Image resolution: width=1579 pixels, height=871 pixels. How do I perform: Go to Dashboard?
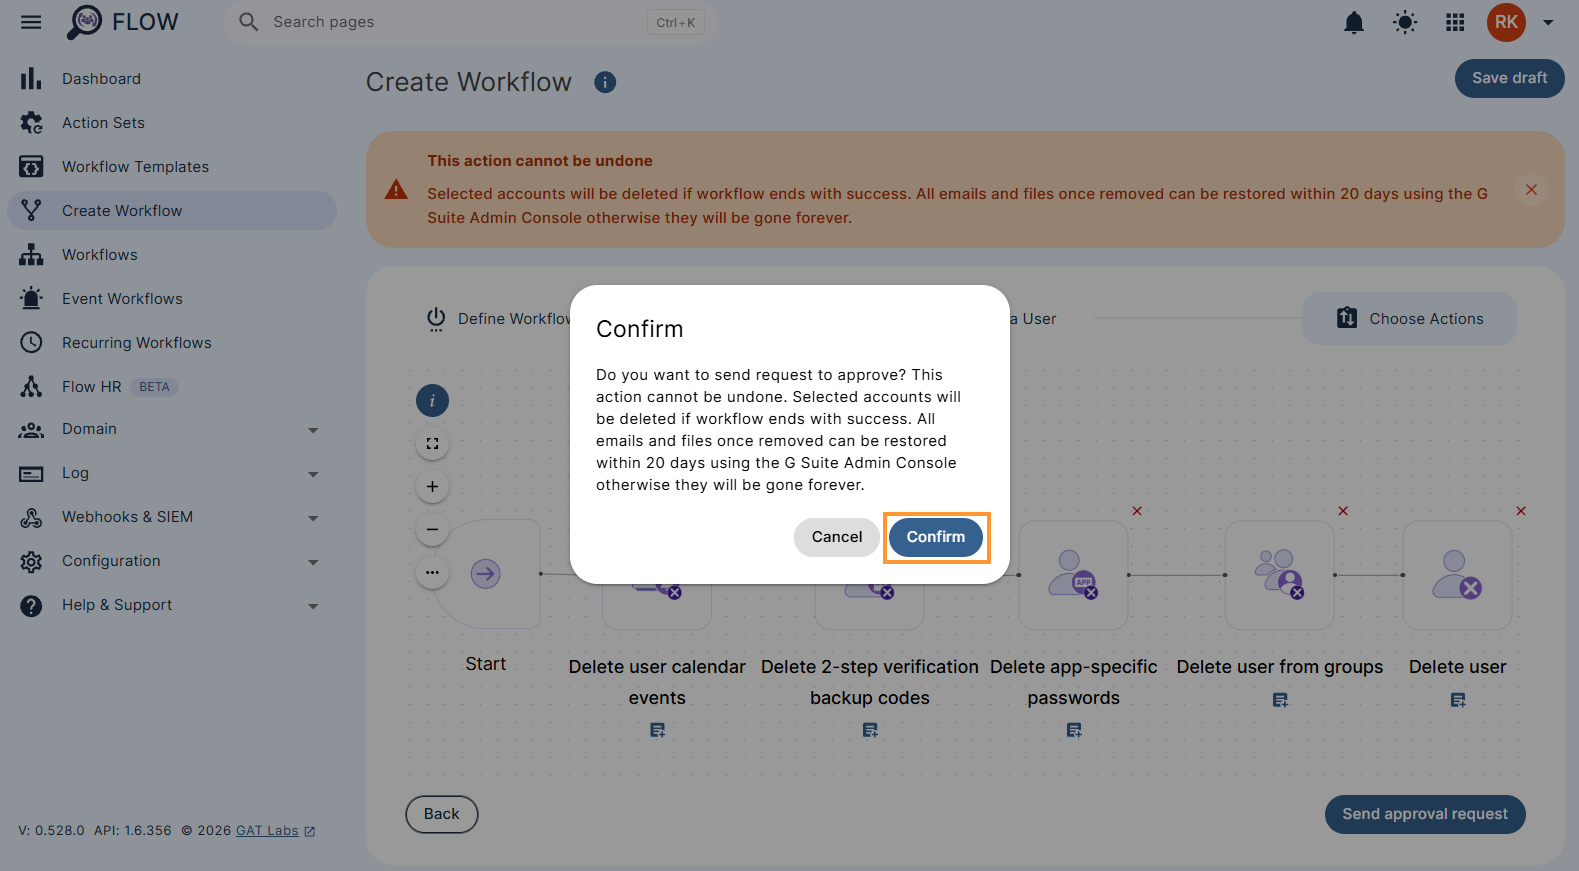172,79
